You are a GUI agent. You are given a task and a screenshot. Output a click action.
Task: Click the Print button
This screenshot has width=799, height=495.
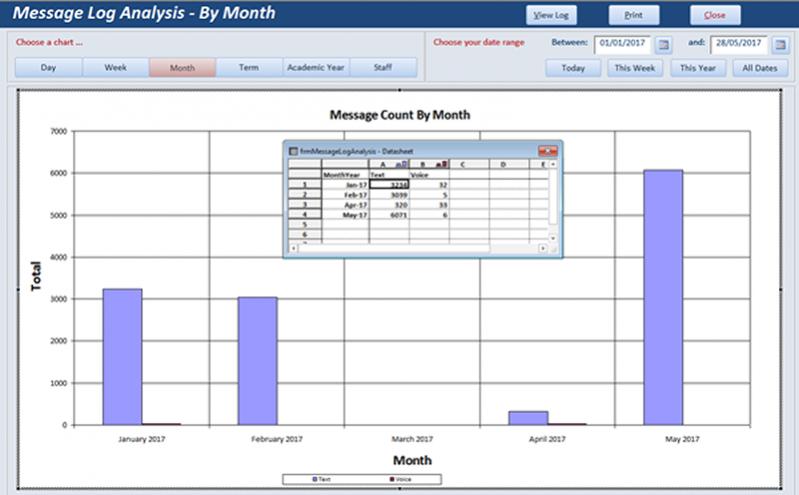[x=634, y=15]
